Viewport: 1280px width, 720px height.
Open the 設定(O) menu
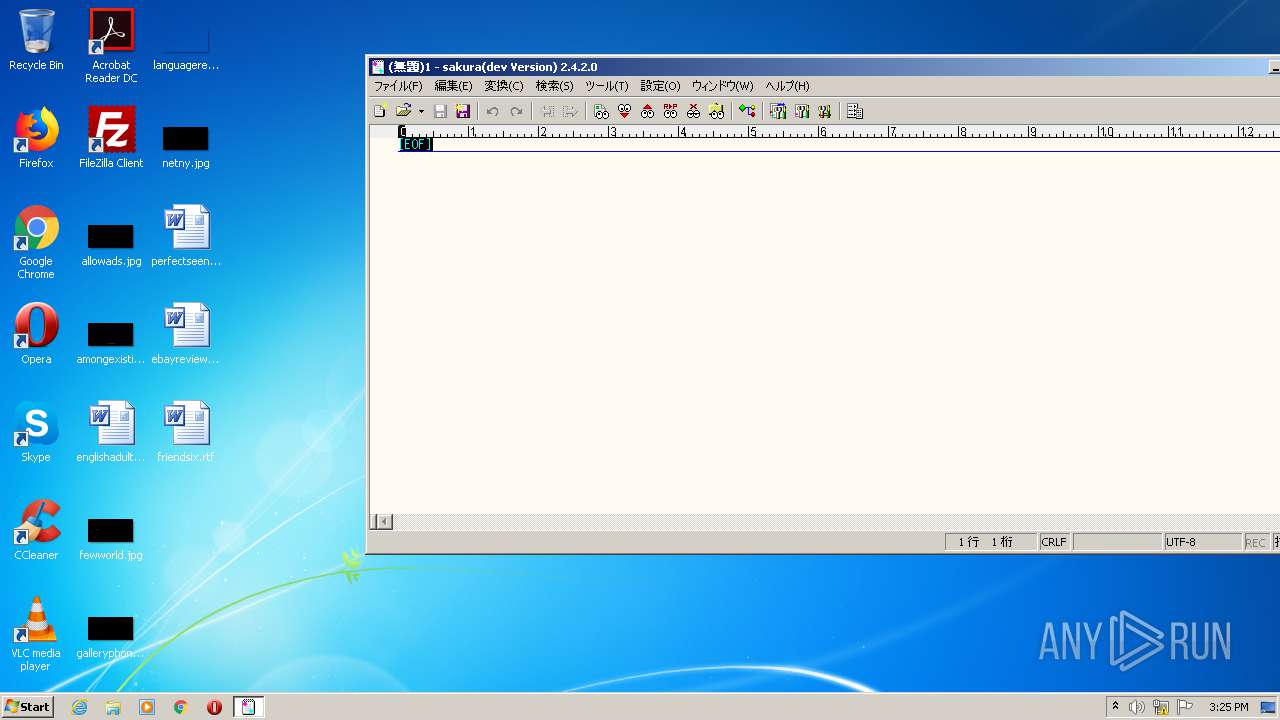(660, 86)
